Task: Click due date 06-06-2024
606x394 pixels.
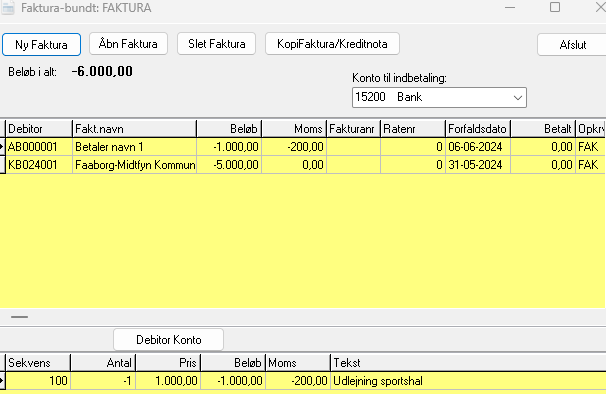Action: point(478,147)
